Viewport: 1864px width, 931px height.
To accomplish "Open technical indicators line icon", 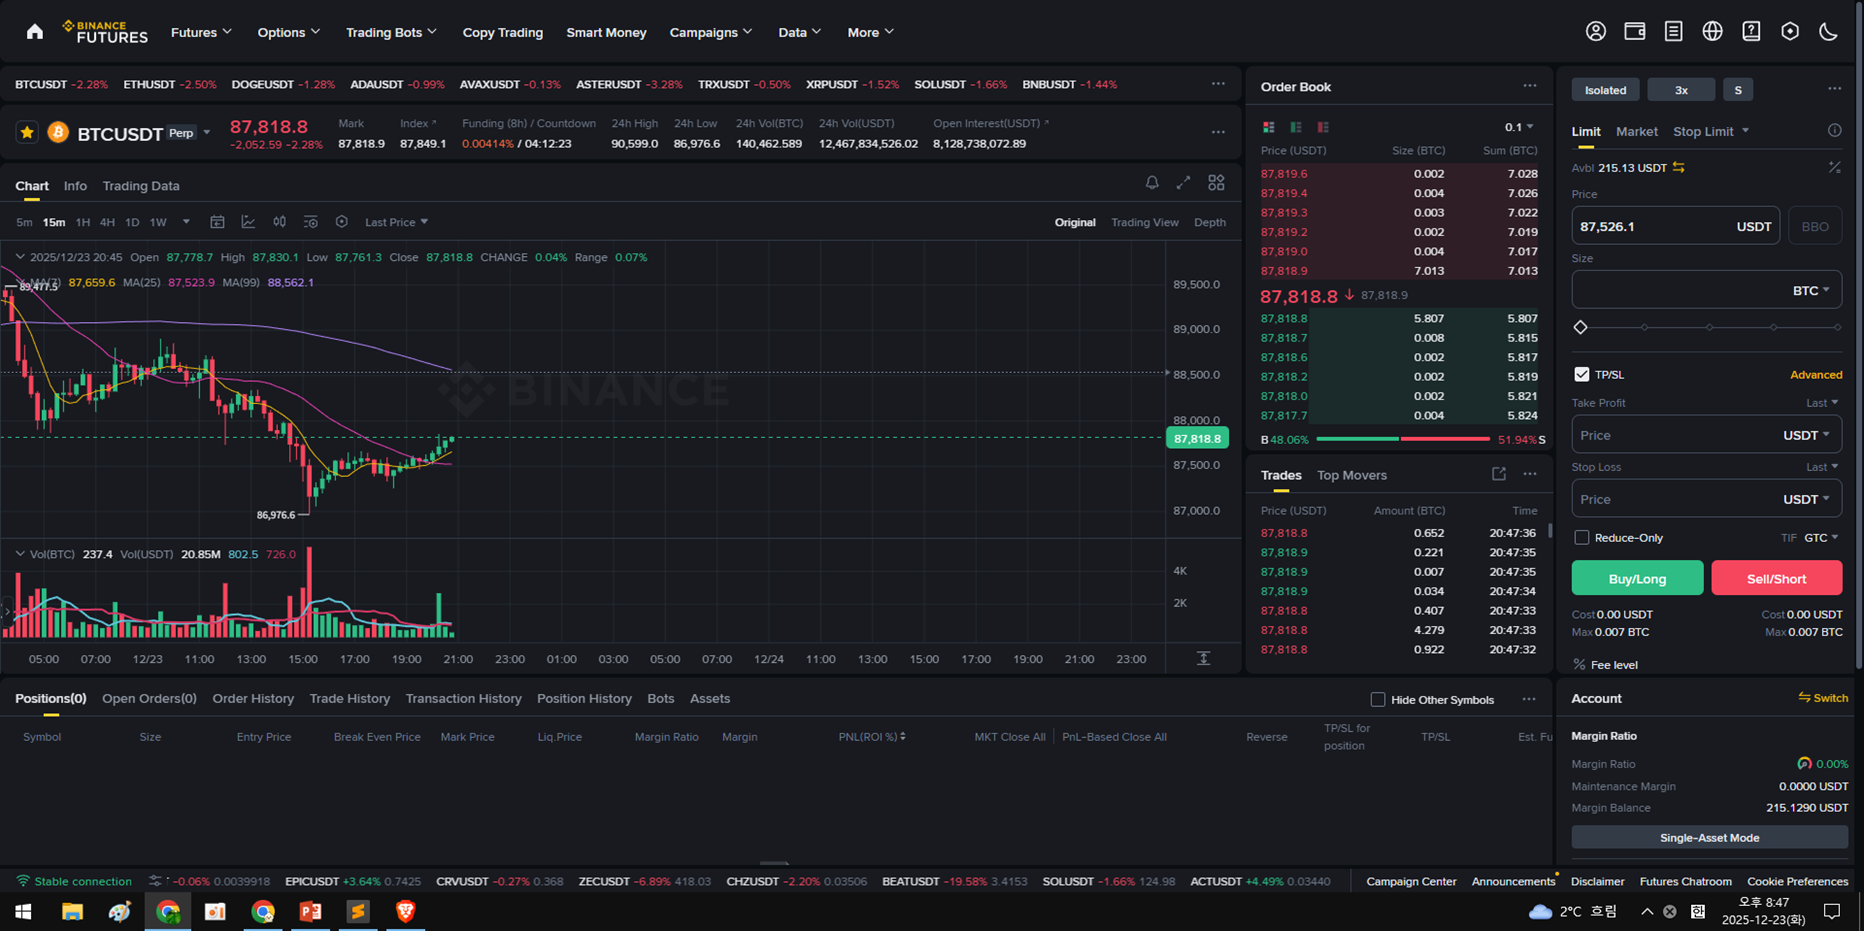I will coord(248,222).
